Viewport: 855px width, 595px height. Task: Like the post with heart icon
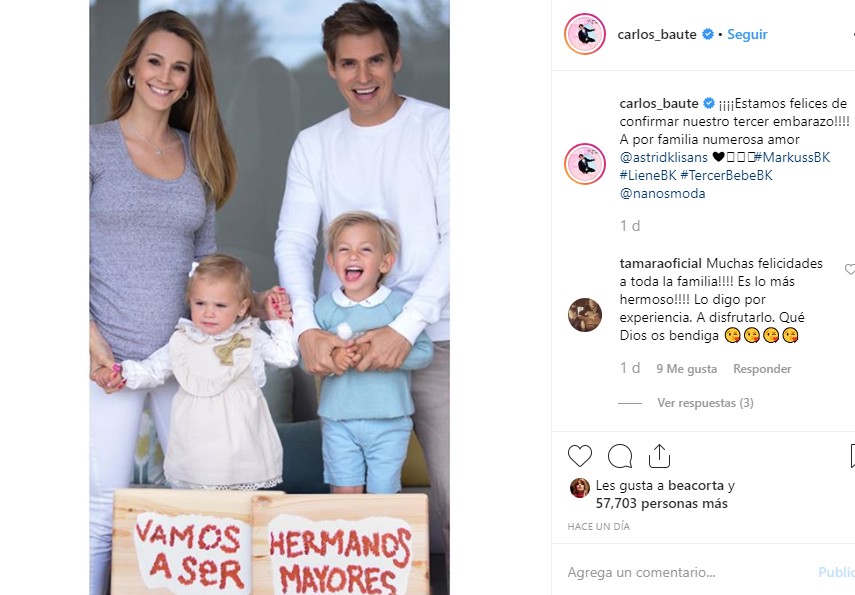tap(580, 456)
